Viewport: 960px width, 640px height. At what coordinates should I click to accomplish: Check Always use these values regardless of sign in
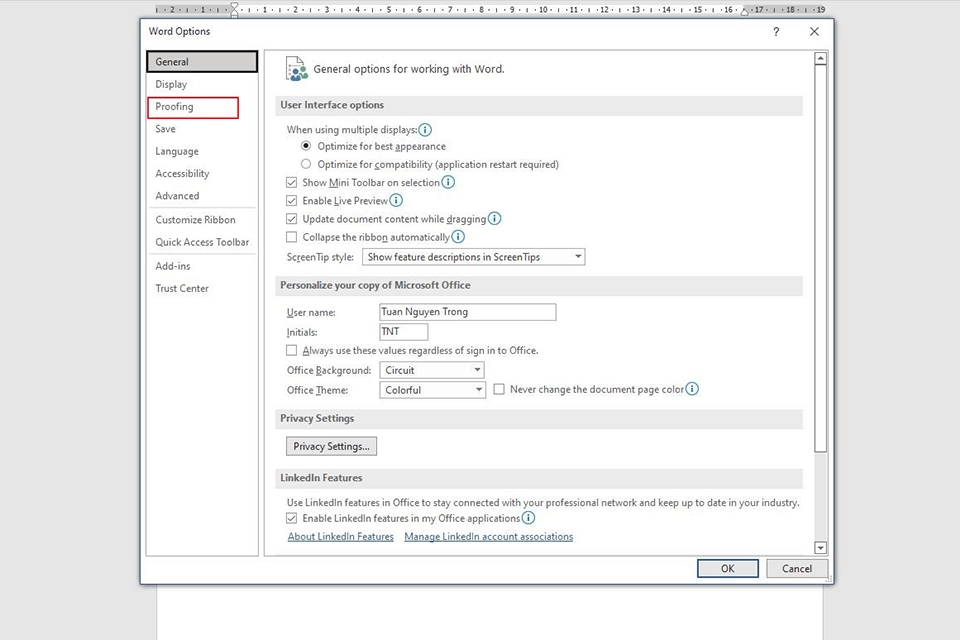pos(291,350)
